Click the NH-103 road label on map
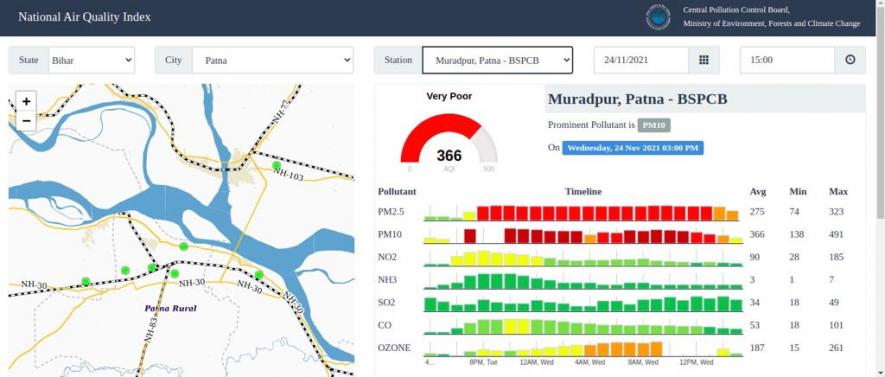Screen dimensions: 885x377 (x=288, y=174)
